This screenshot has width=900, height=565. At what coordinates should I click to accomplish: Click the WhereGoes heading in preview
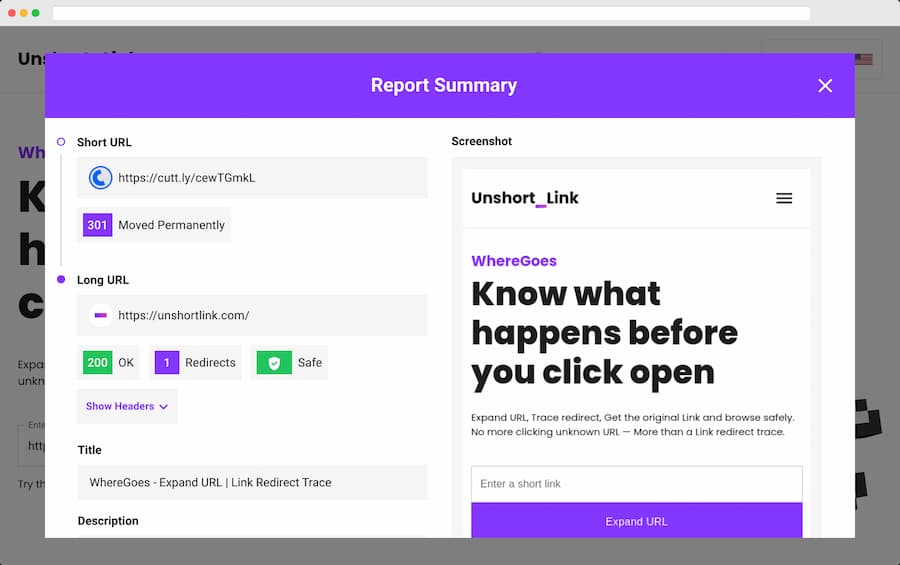coord(514,261)
